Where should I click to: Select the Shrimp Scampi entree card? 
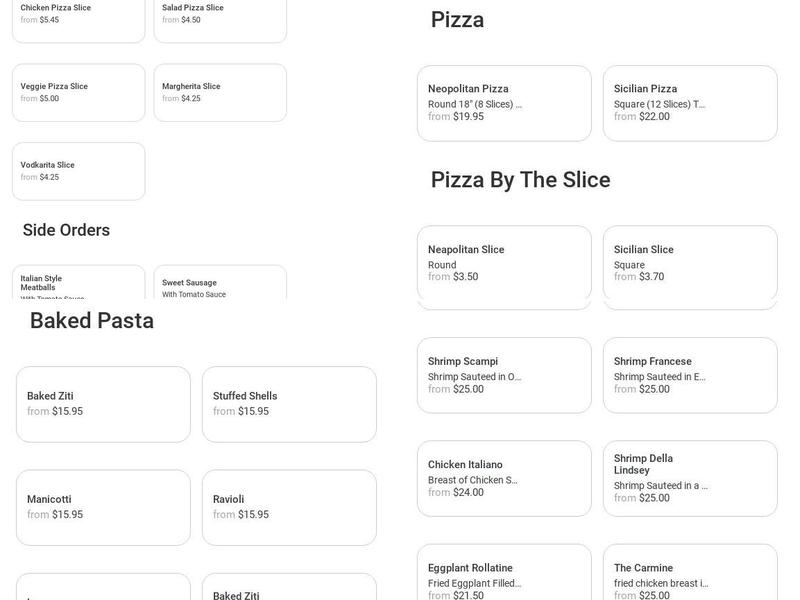tap(503, 375)
